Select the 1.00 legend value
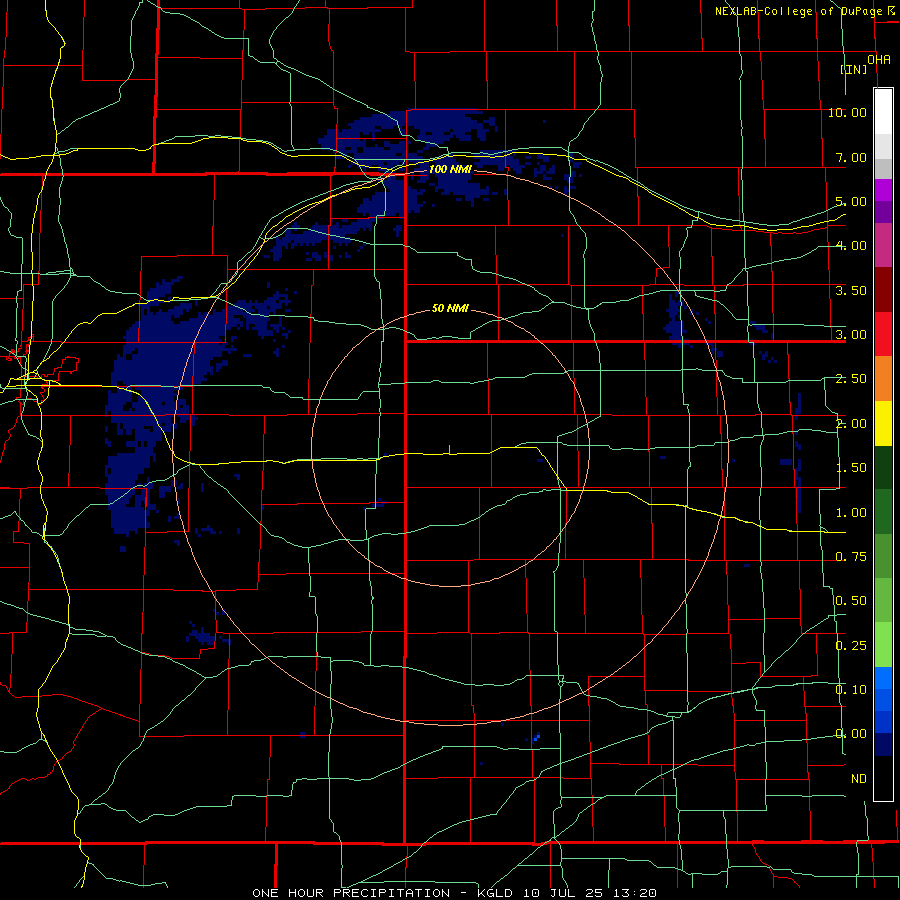This screenshot has height=900, width=900. [x=851, y=513]
